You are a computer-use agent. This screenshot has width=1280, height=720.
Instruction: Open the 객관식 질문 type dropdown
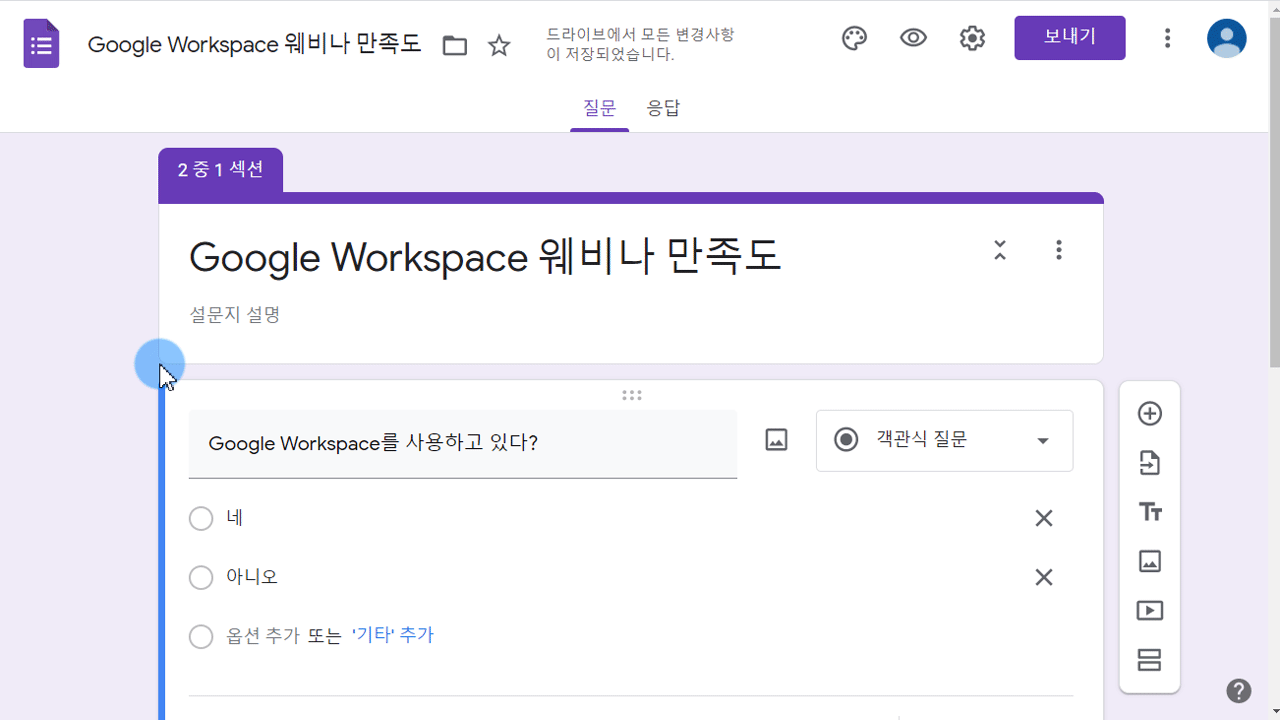pos(945,440)
